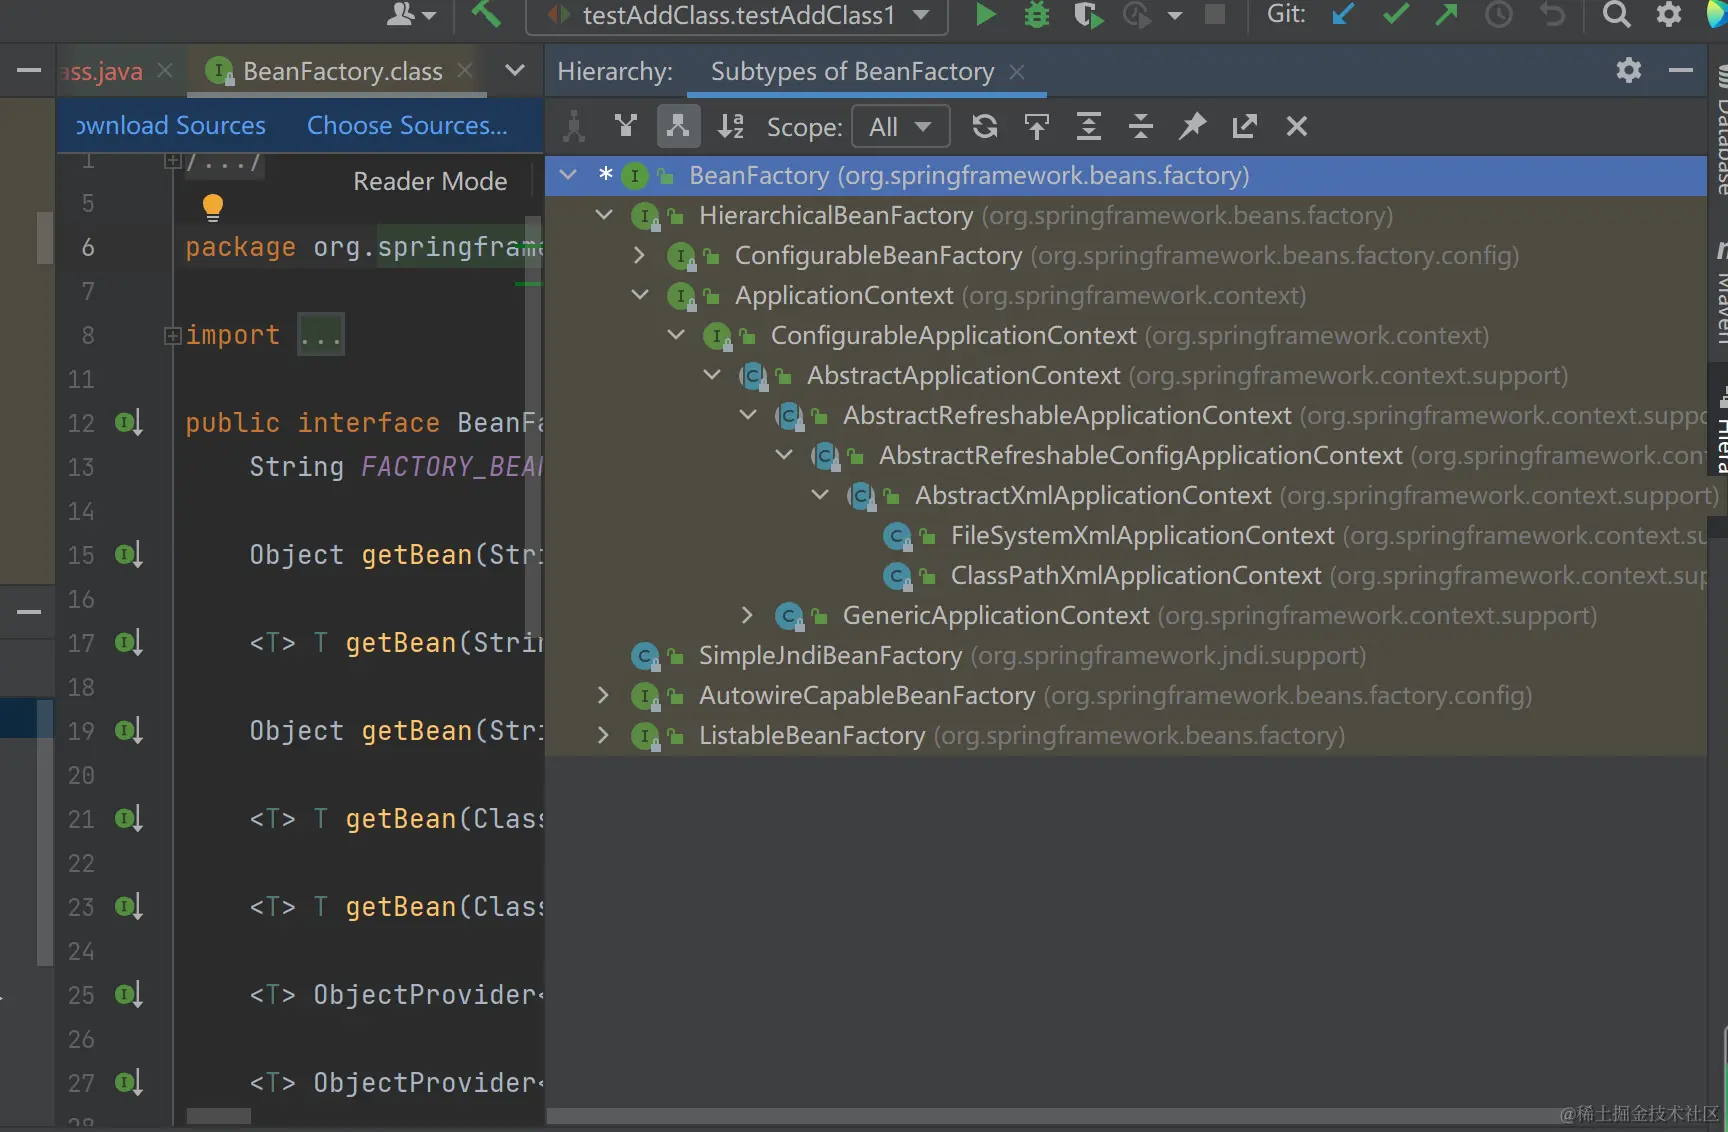
Task: Toggle supertypes hierarchy view
Action: (x=626, y=126)
